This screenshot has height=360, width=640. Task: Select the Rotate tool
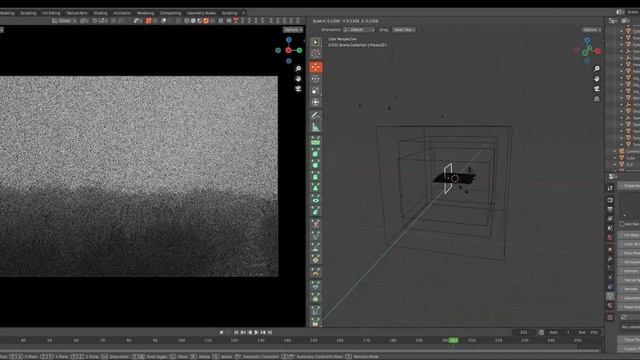coord(316,79)
